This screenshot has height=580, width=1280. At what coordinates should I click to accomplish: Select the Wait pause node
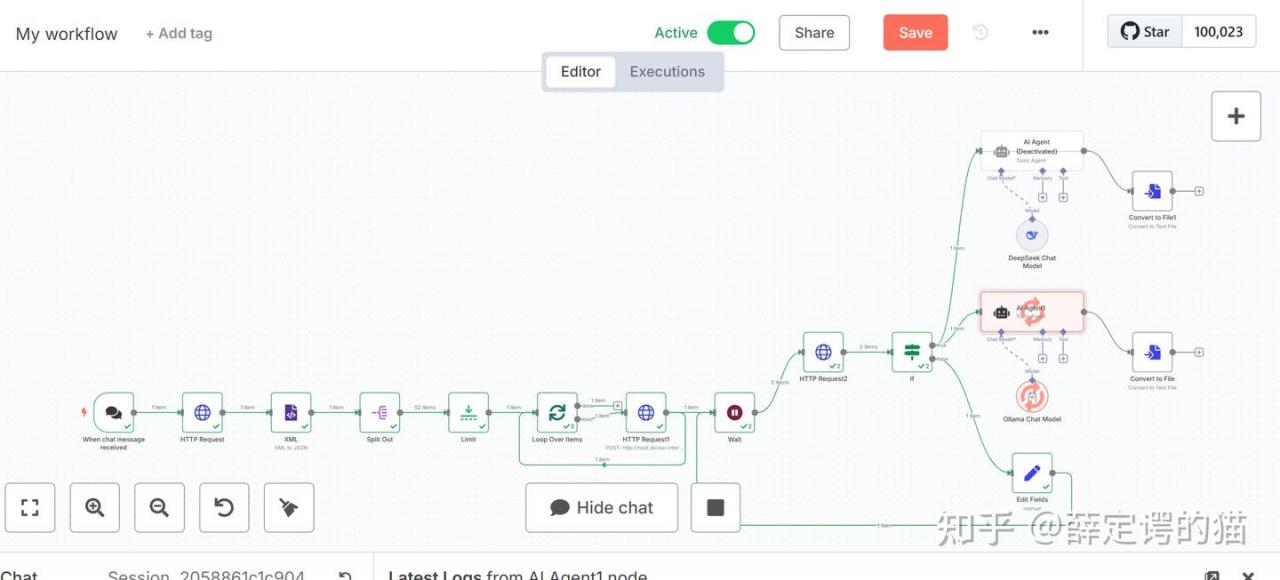(x=735, y=412)
